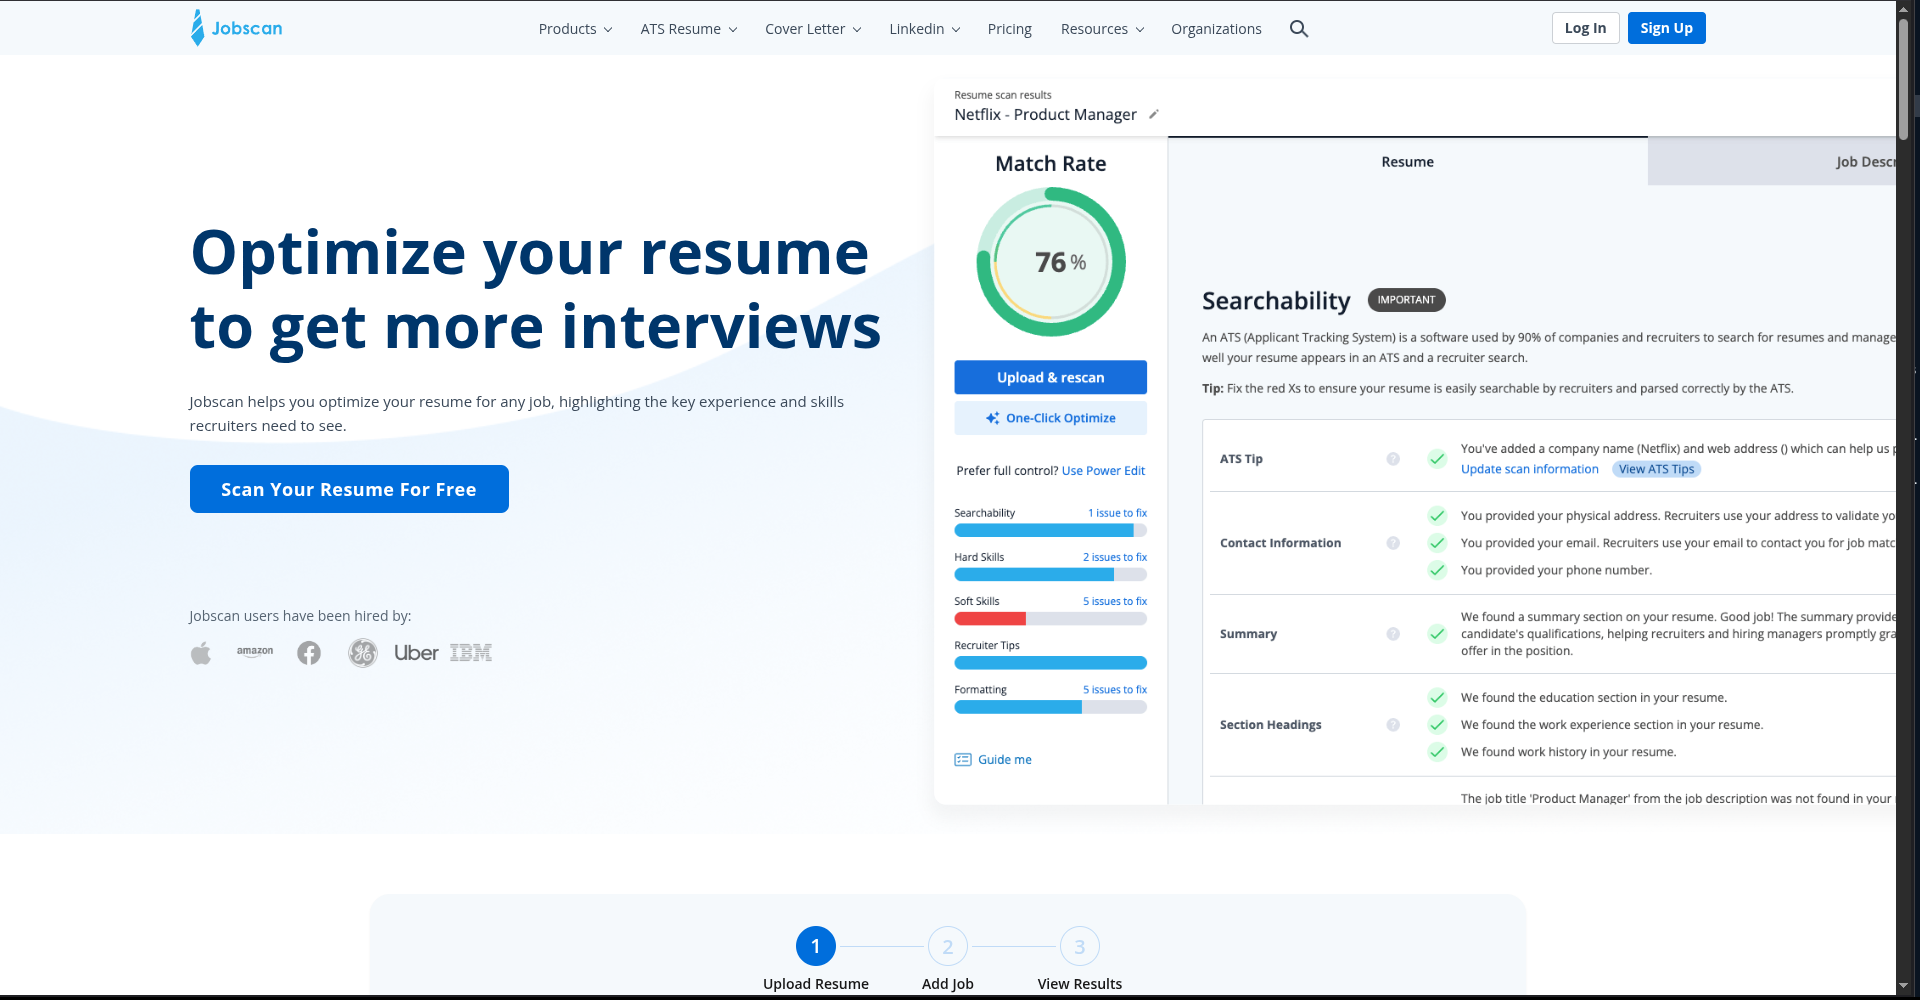Click the sparkle icon on One-Click Optimize
This screenshot has height=1000, width=1920.
(x=991, y=418)
